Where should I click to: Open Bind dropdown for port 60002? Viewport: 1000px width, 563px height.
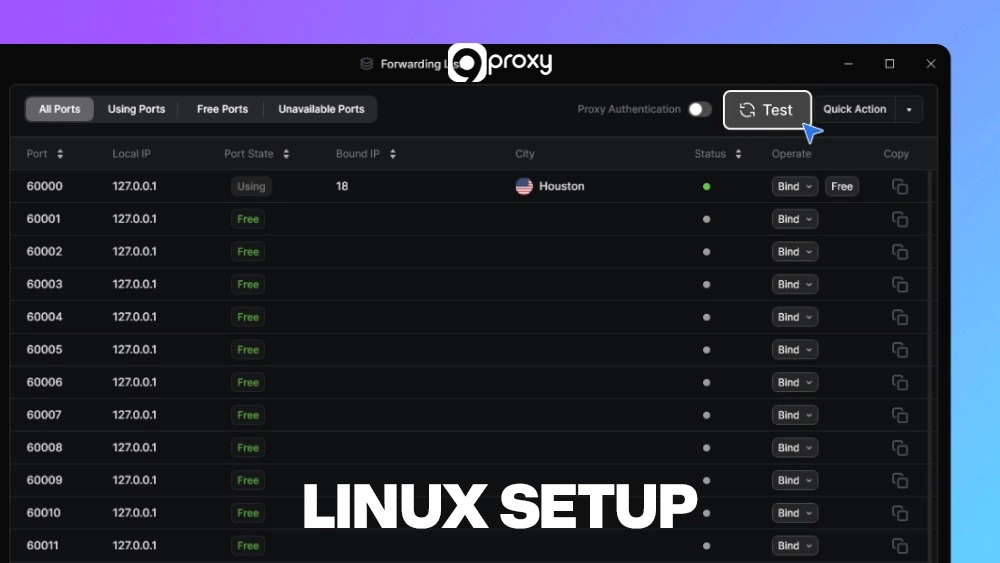(x=795, y=251)
